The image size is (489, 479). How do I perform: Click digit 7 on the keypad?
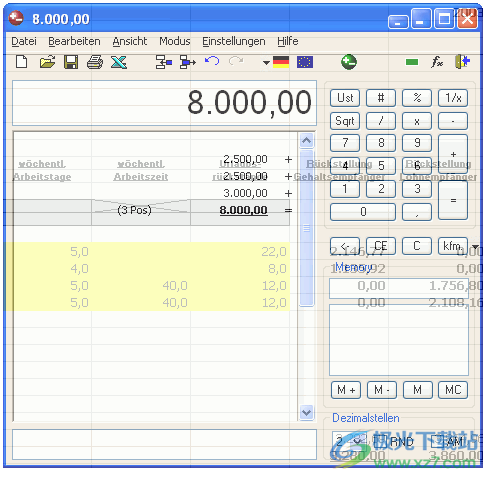[345, 143]
